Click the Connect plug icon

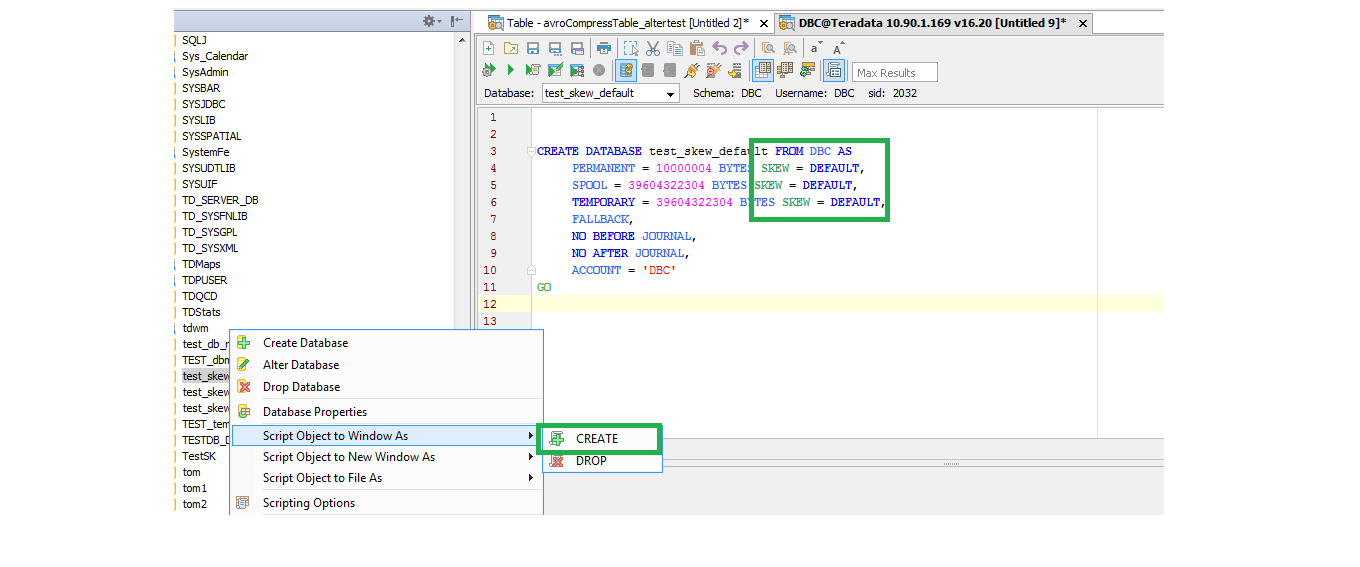pyautogui.click(x=692, y=70)
